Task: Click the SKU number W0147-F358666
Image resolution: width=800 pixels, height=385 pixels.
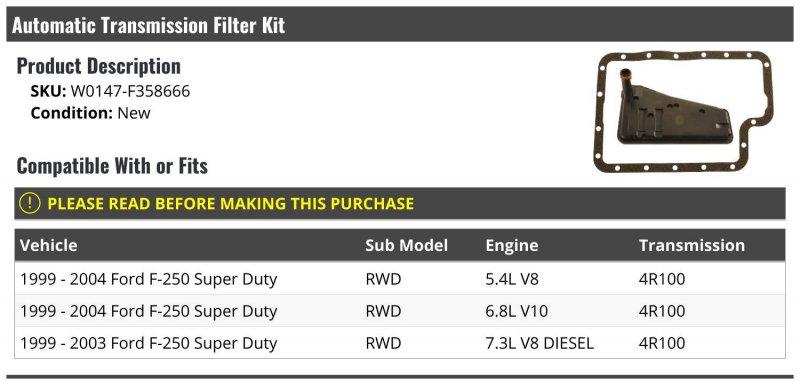Action: tap(130, 91)
